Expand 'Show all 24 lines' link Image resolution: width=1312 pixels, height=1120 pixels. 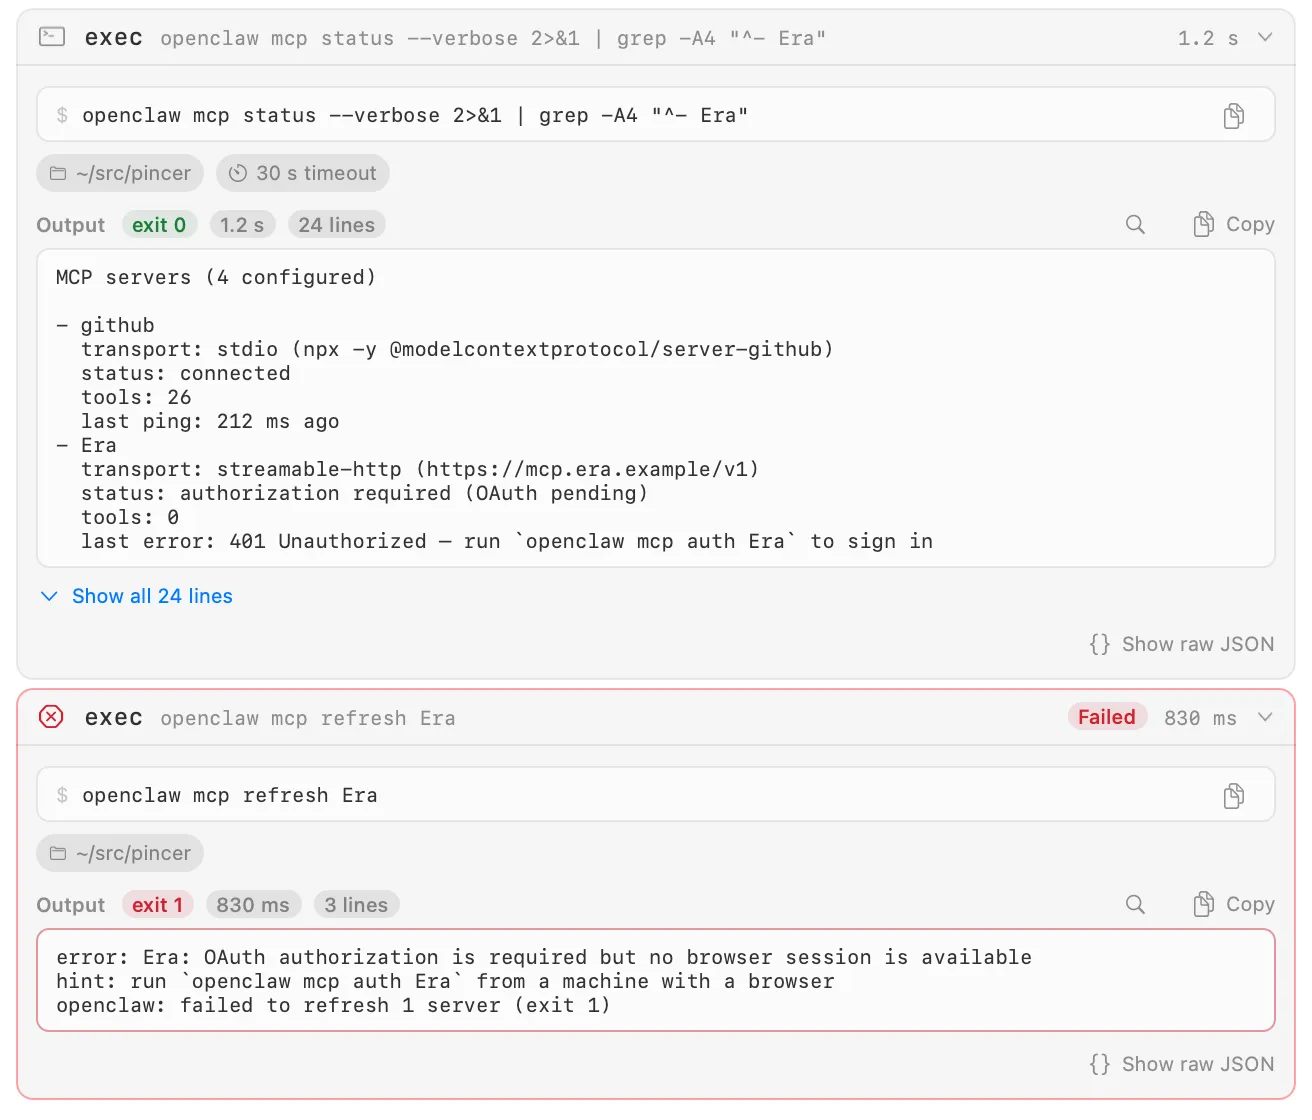click(136, 596)
